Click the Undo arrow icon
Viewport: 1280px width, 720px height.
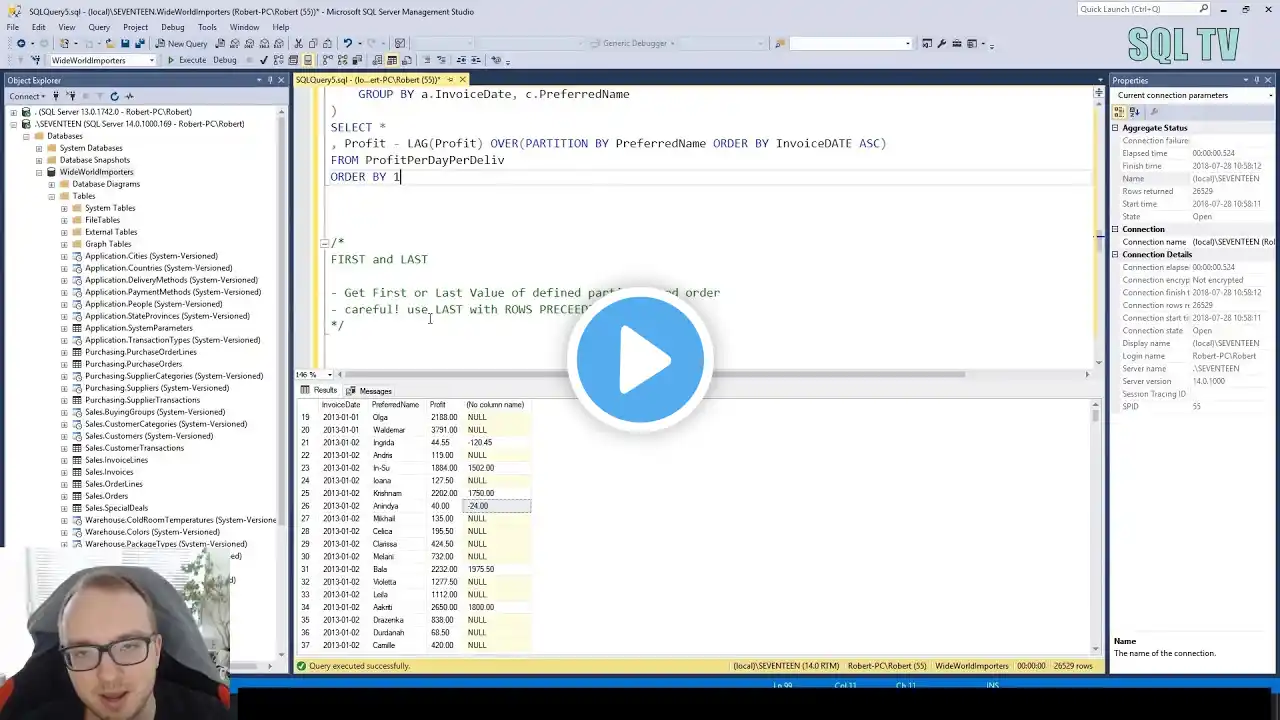coord(346,44)
